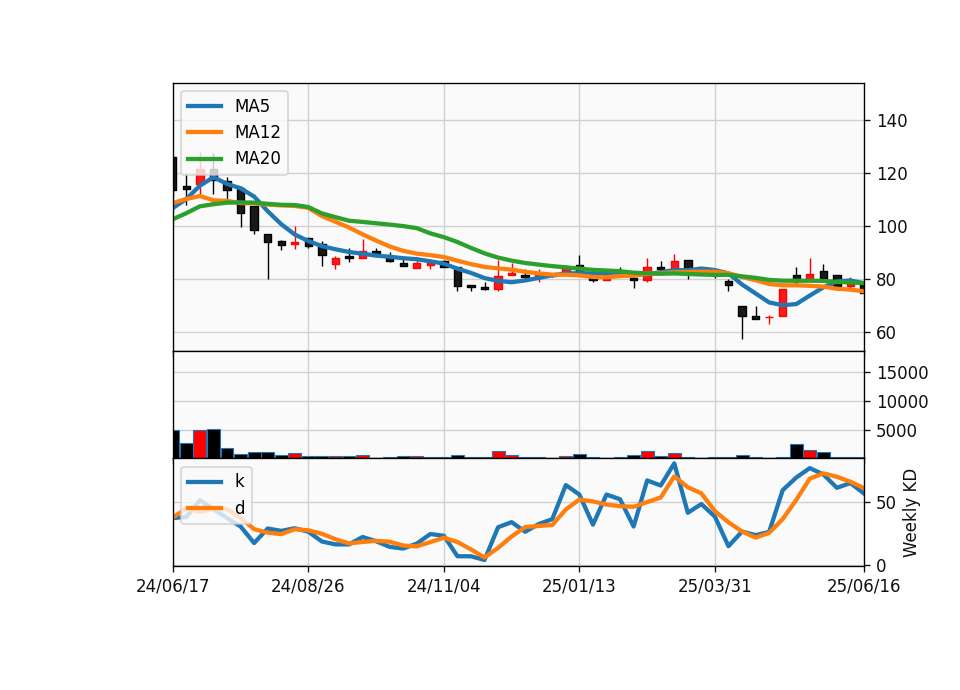Click the 80 price axis tick
The width and height of the screenshot is (960, 690).
pyautogui.click(x=887, y=280)
